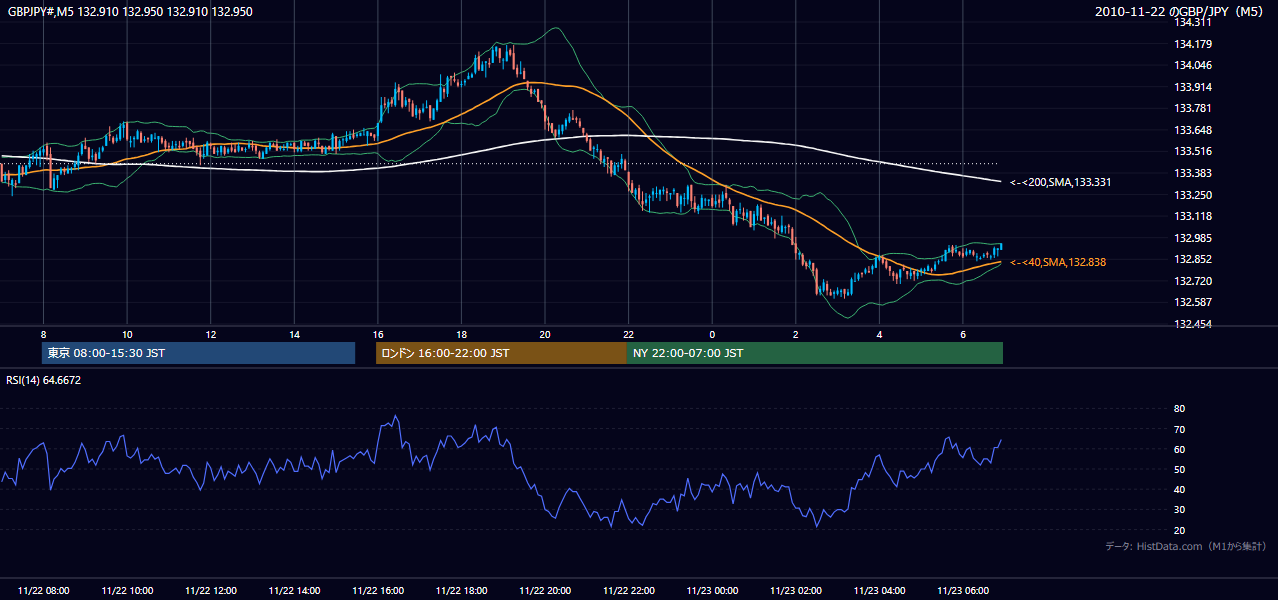Click the London 16:00-22:00 JST session bar
Image resolution: width=1278 pixels, height=600 pixels.
(501, 353)
